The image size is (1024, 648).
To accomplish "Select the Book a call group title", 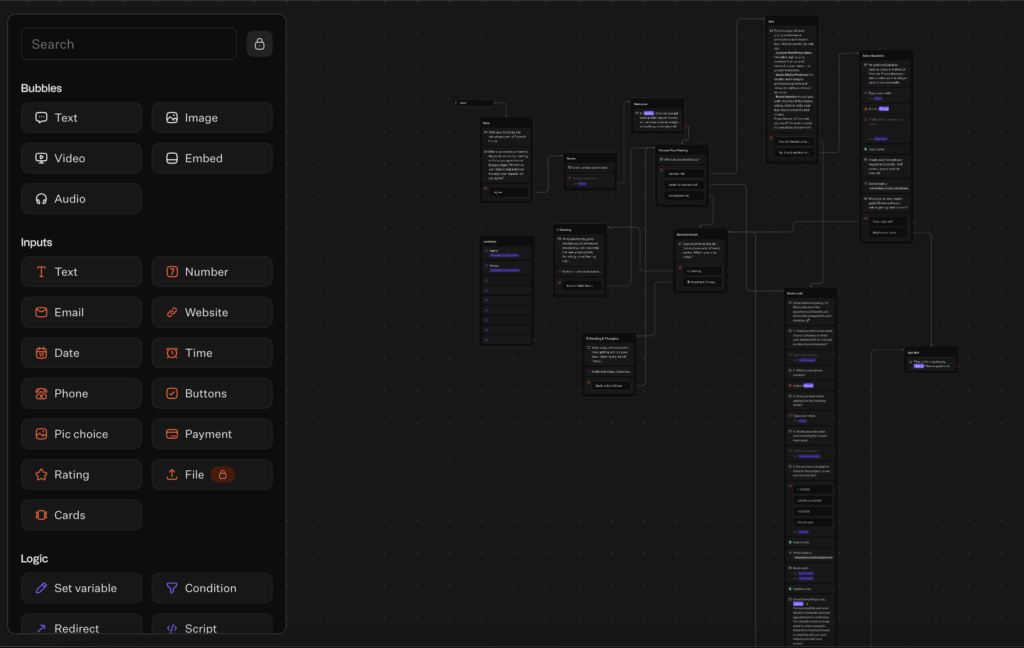I will click(795, 293).
